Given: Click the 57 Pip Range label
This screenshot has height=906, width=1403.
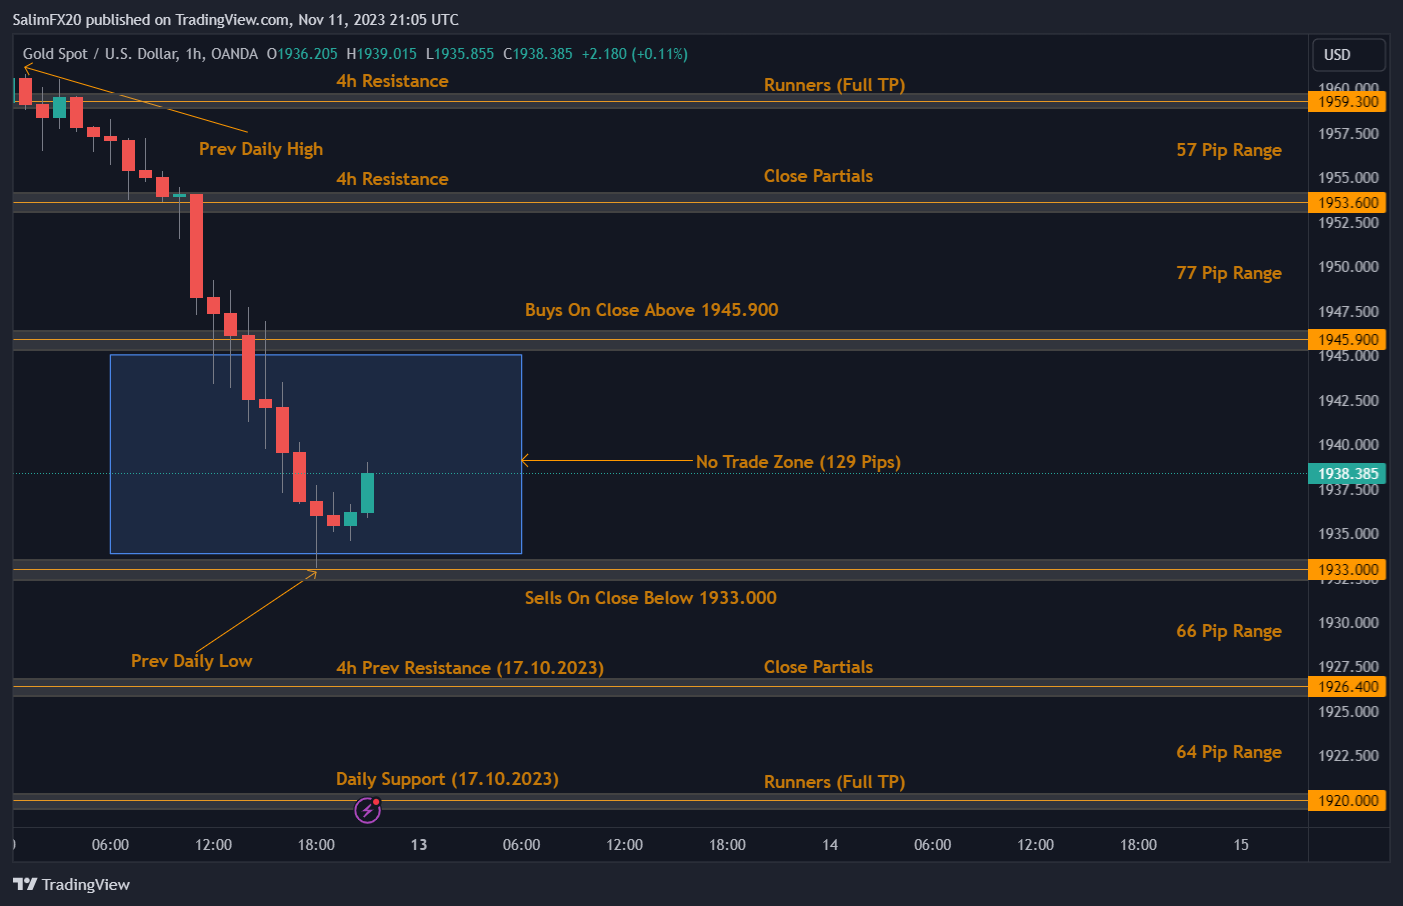Looking at the screenshot, I should (x=1229, y=150).
